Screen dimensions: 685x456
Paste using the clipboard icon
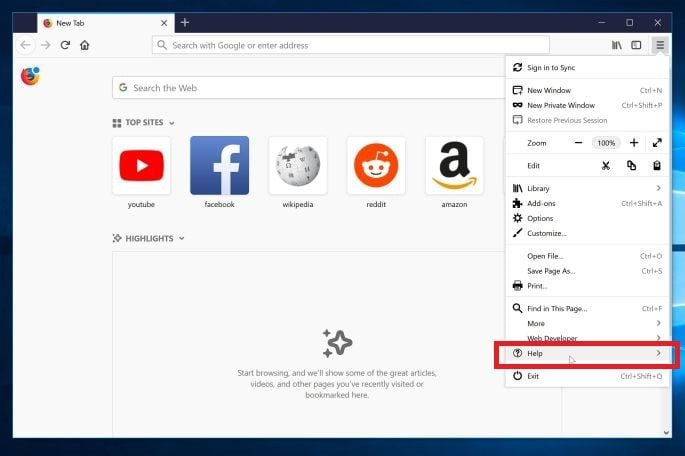[x=657, y=166]
